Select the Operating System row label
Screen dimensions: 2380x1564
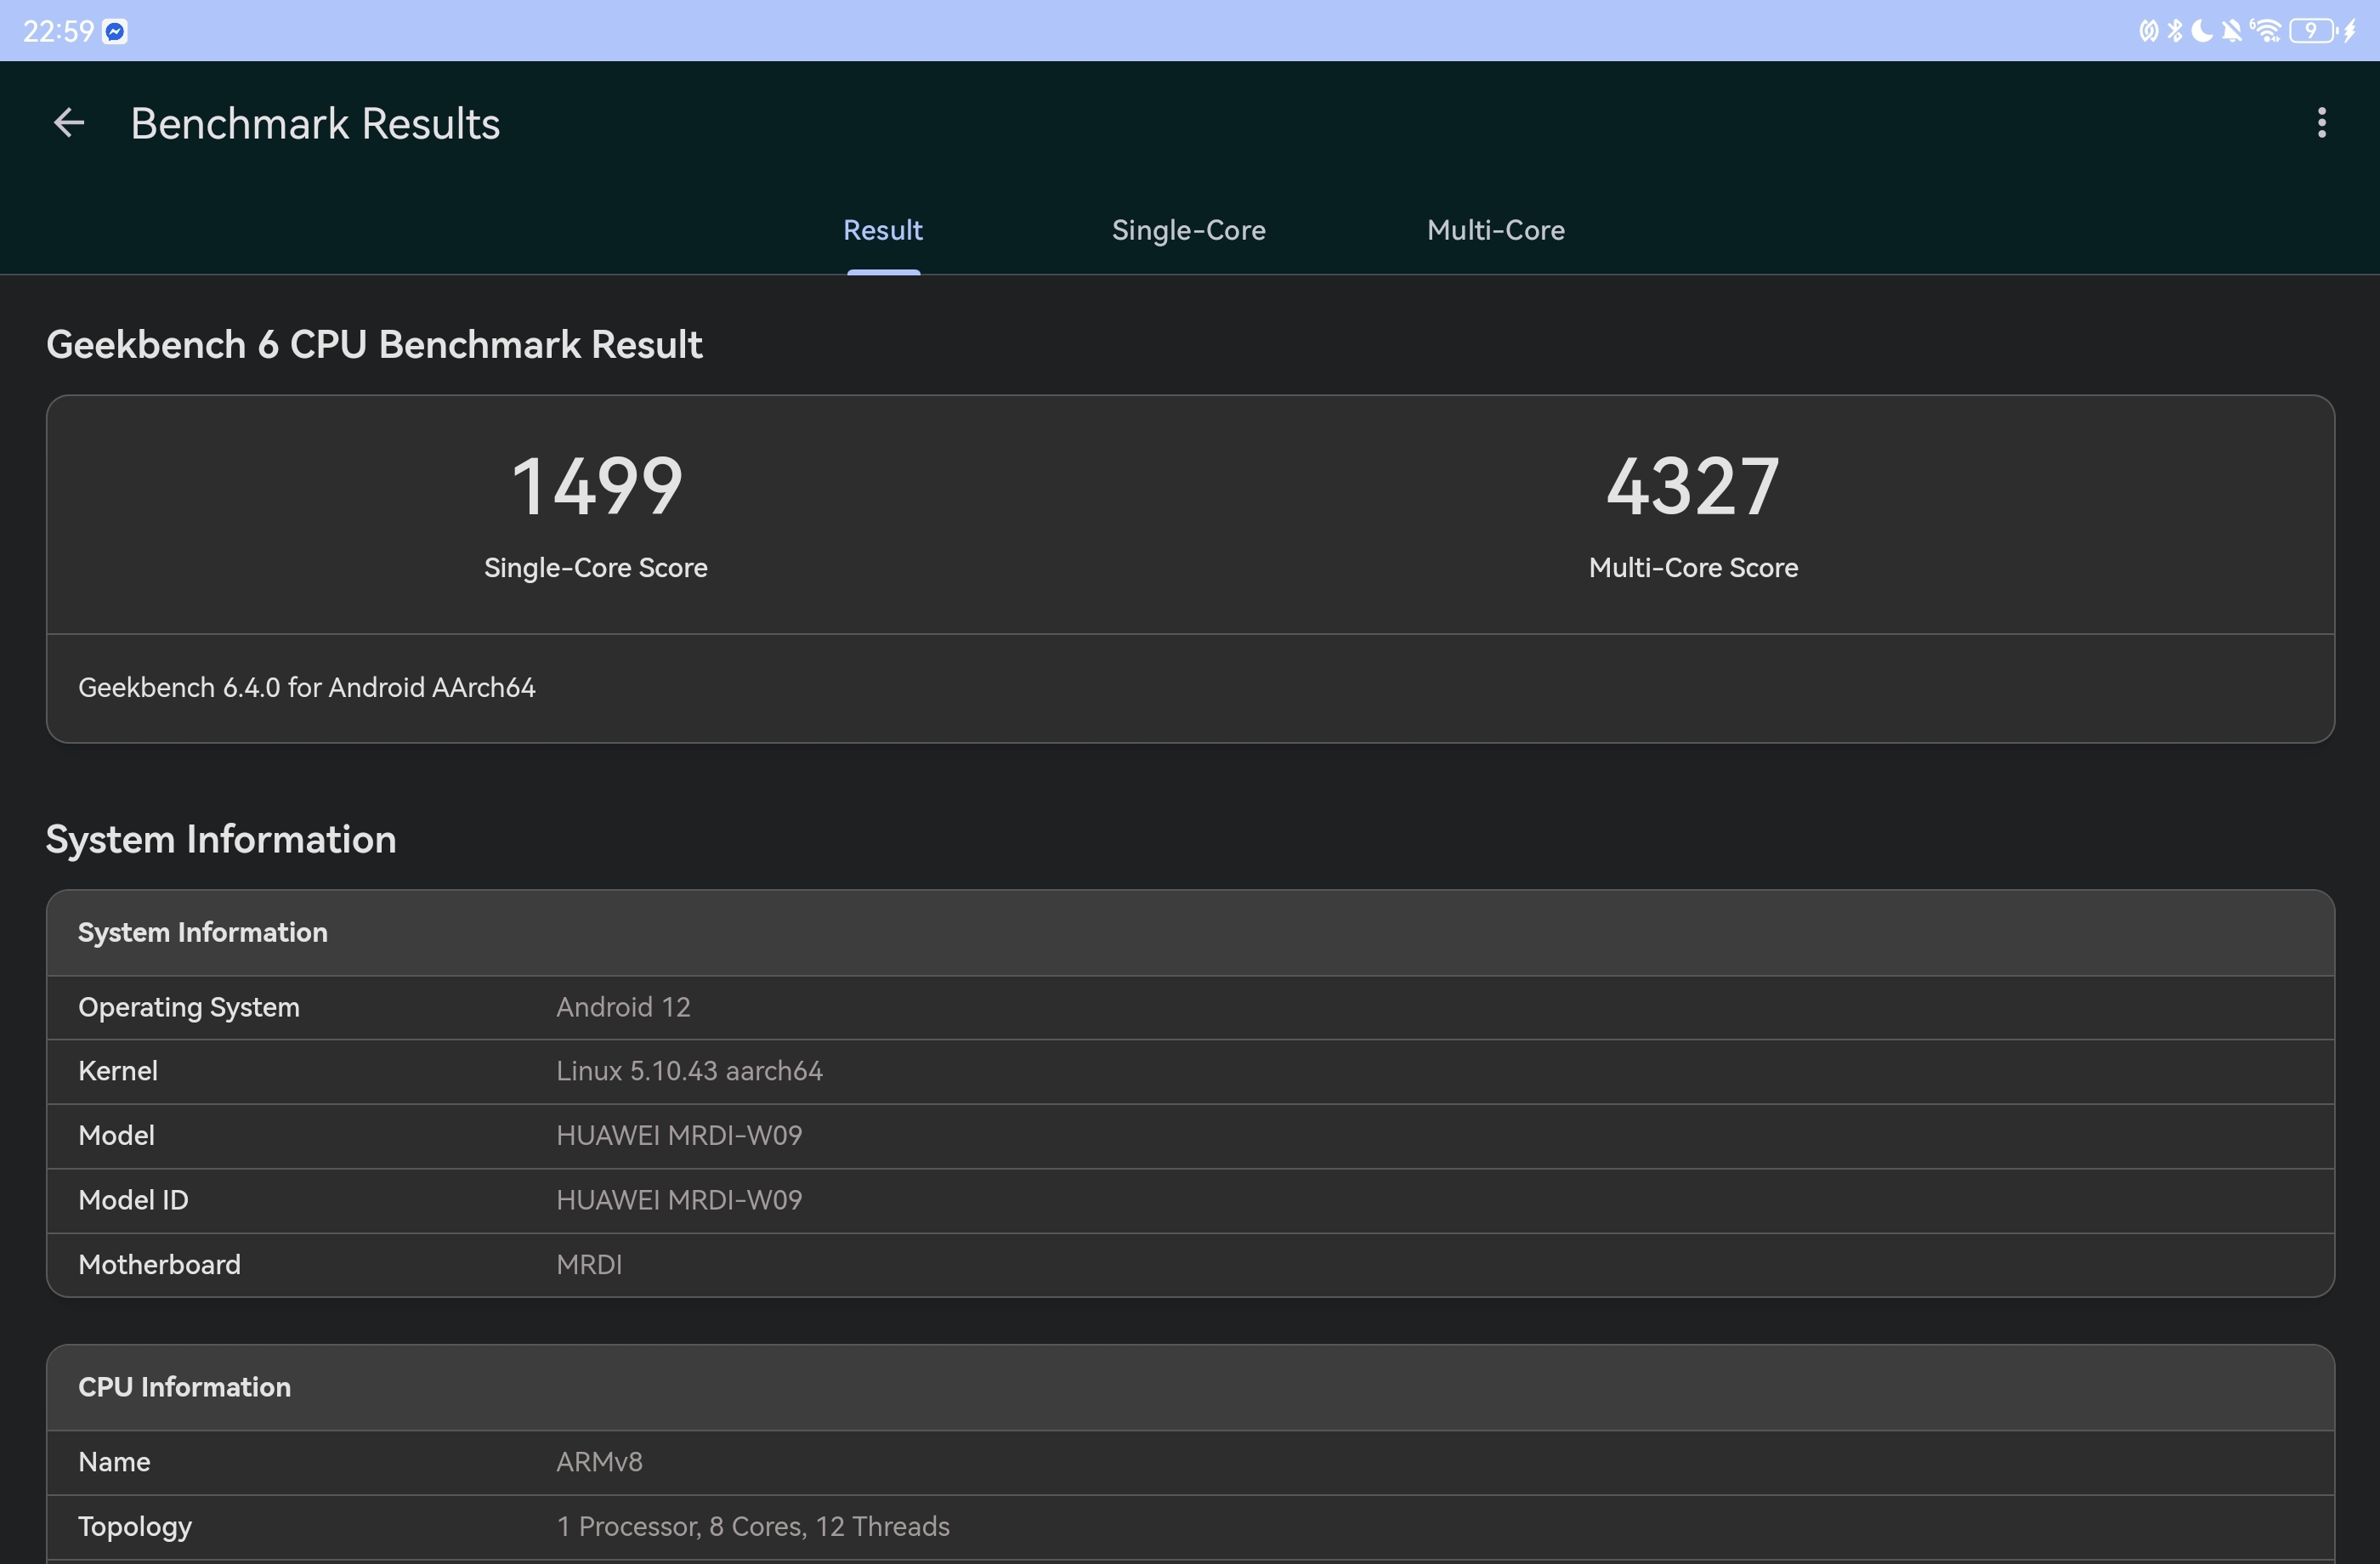click(x=189, y=1008)
